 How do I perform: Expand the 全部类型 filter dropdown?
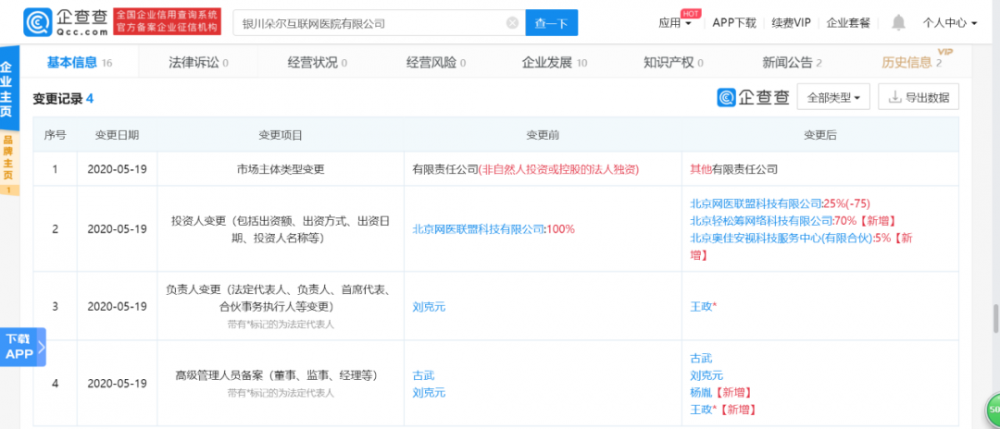click(836, 97)
